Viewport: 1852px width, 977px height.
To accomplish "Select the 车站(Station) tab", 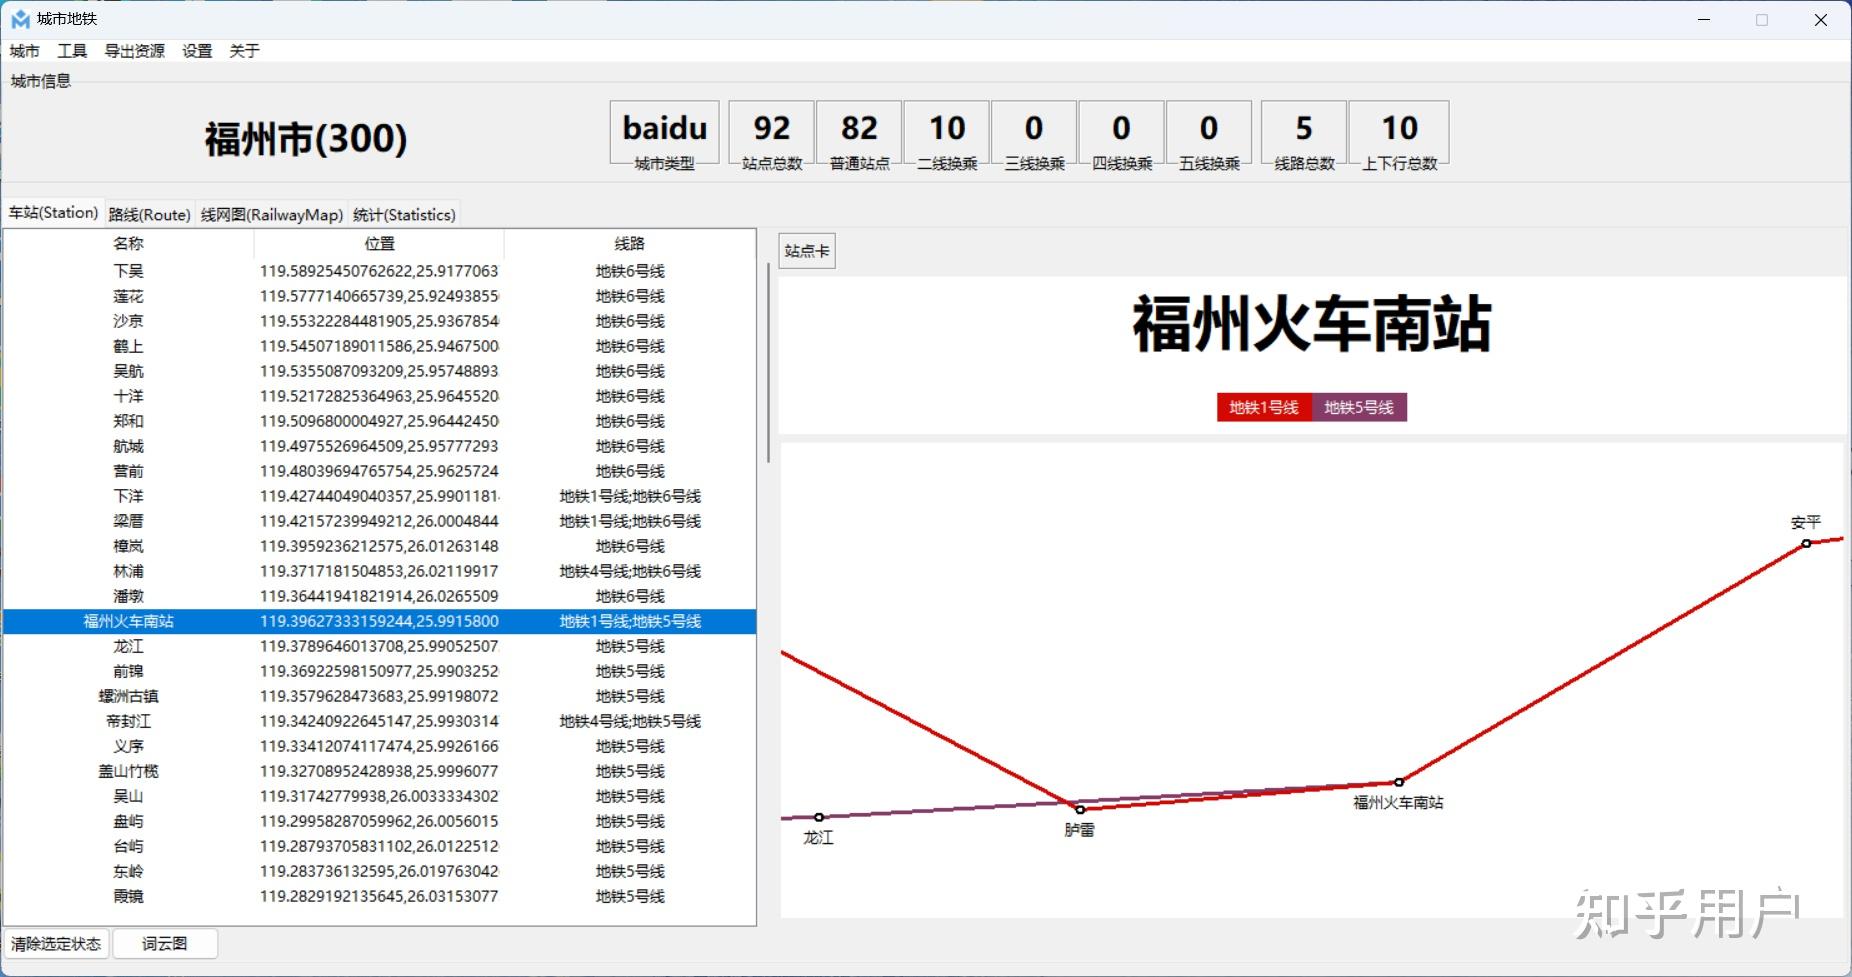I will [x=54, y=214].
